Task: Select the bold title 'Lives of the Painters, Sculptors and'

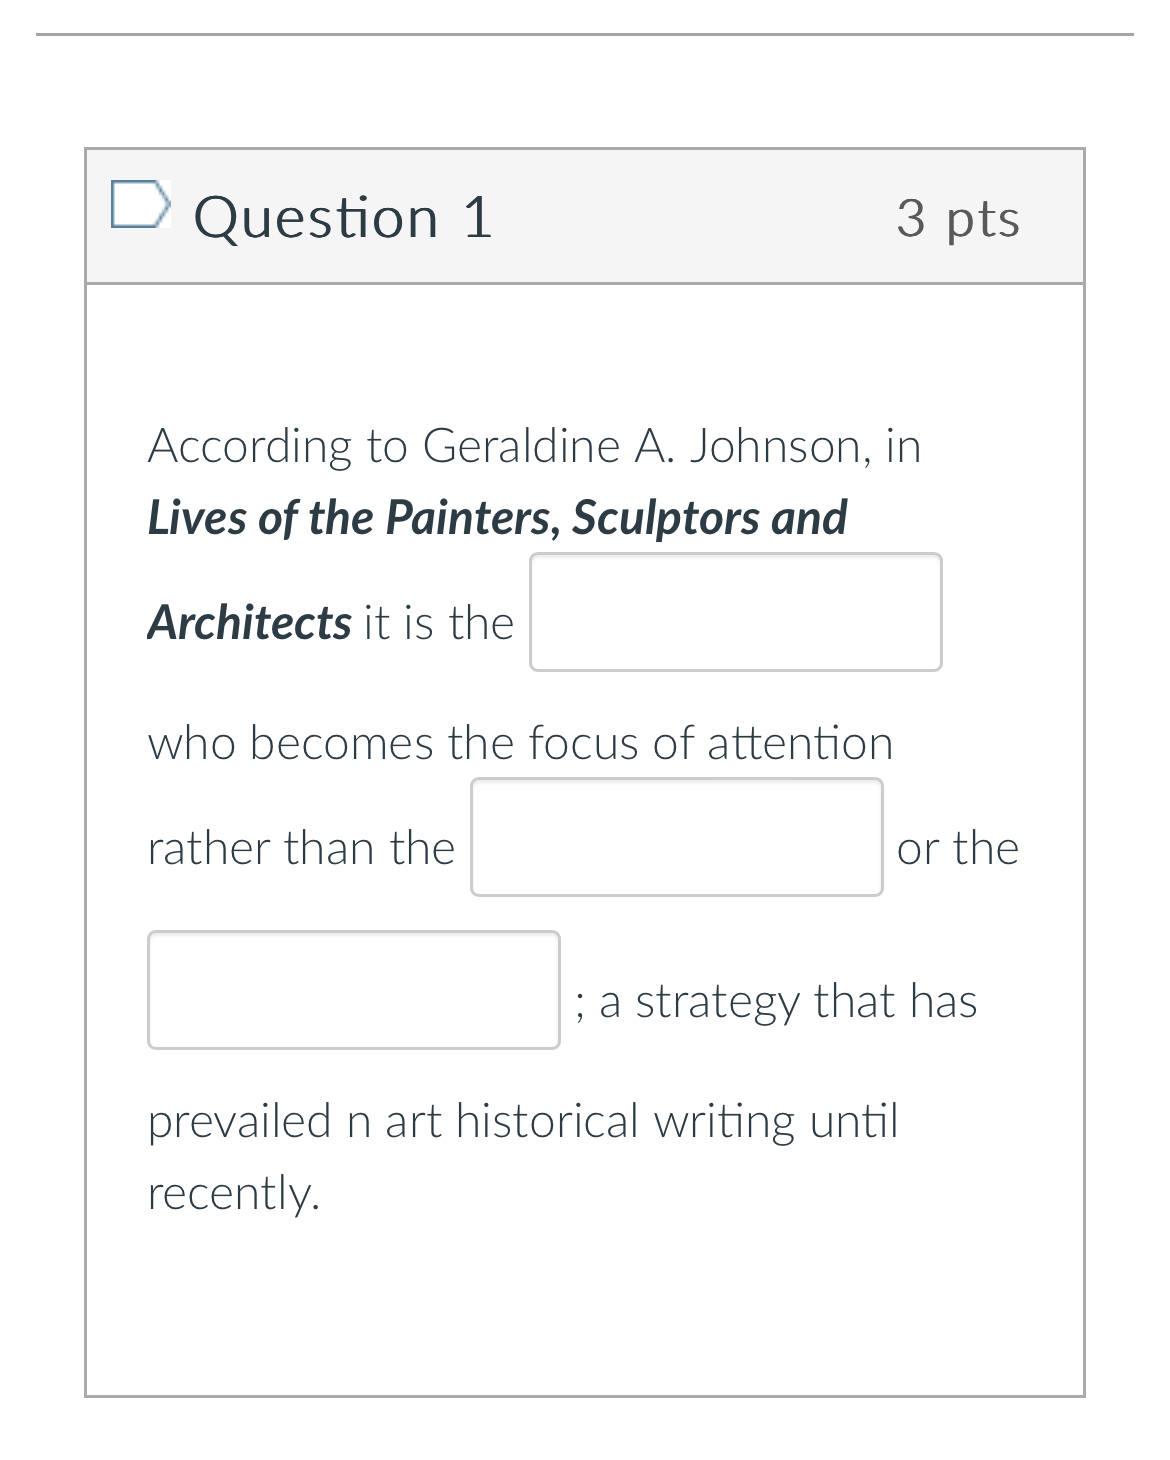Action: (497, 517)
